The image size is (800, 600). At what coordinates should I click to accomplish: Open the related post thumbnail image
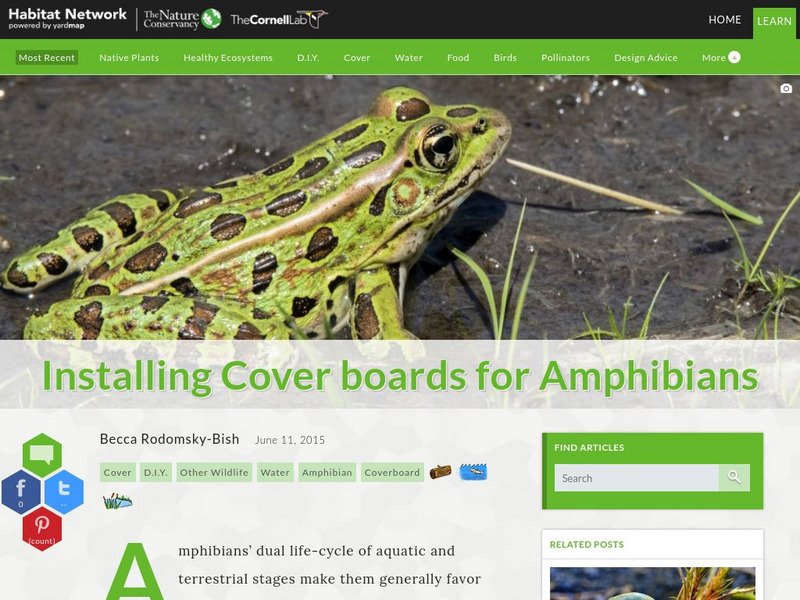tap(653, 583)
